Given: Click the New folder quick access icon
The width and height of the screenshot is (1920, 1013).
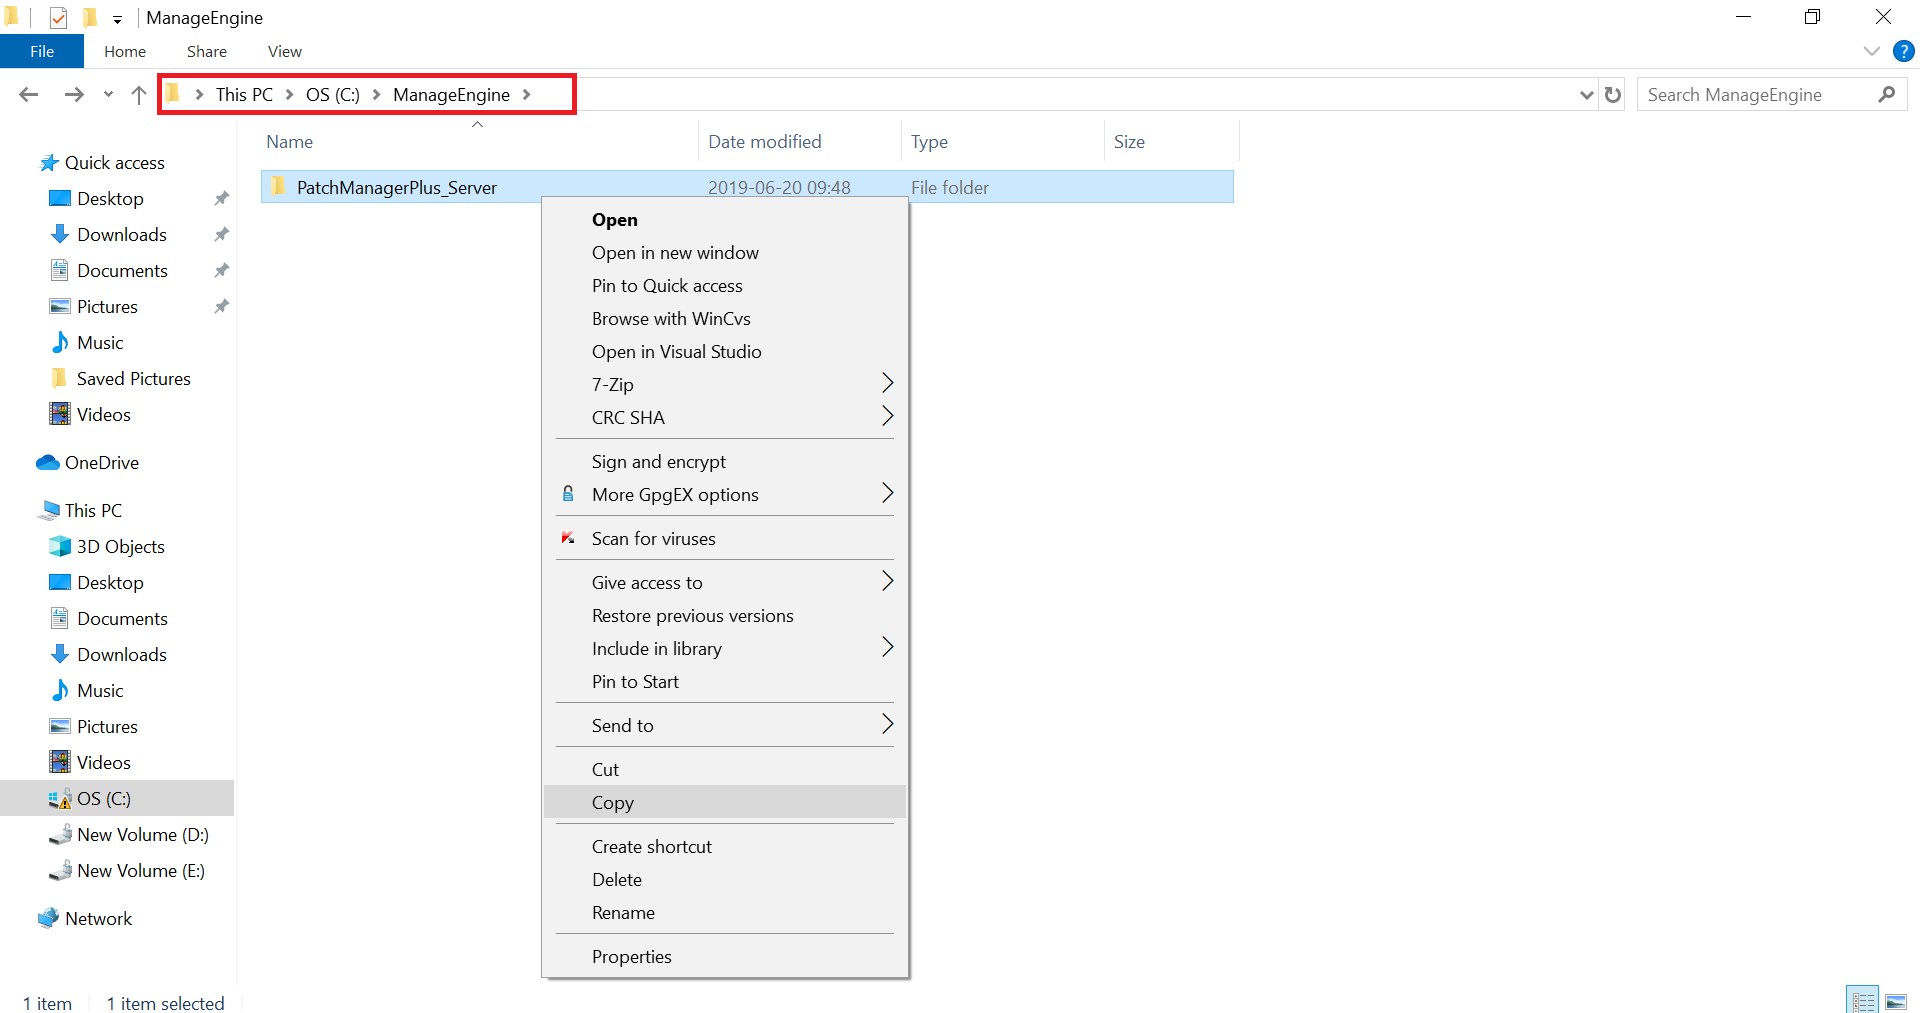Looking at the screenshot, I should pos(90,17).
